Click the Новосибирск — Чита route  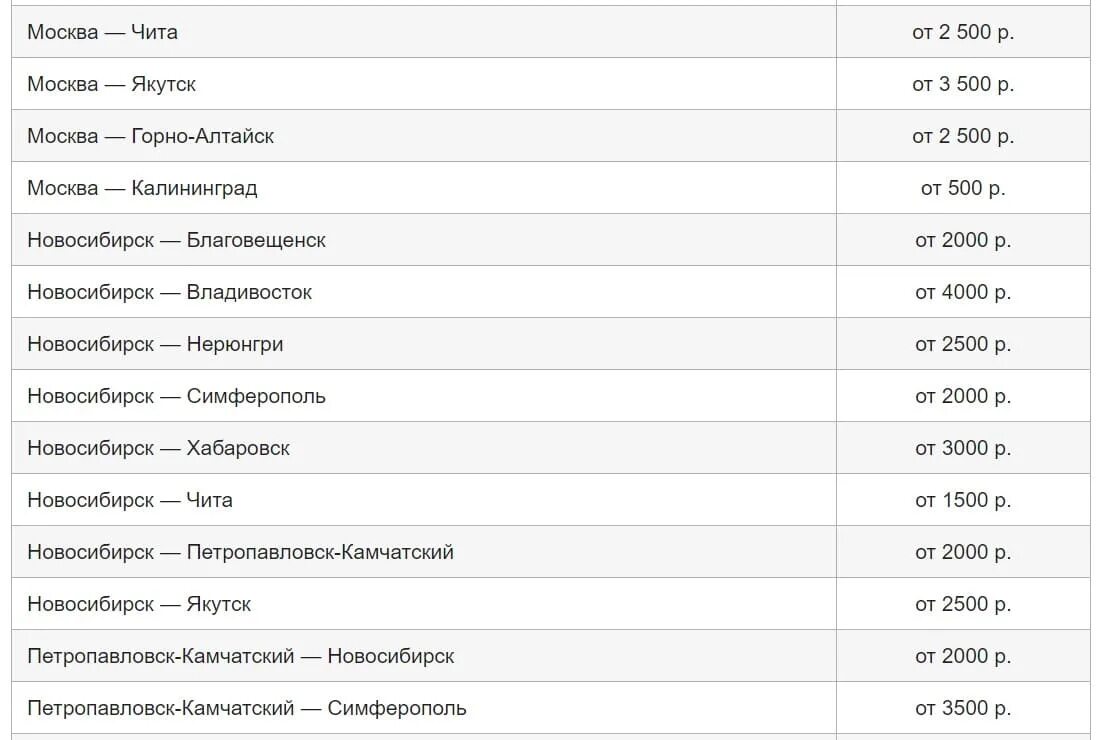click(130, 500)
